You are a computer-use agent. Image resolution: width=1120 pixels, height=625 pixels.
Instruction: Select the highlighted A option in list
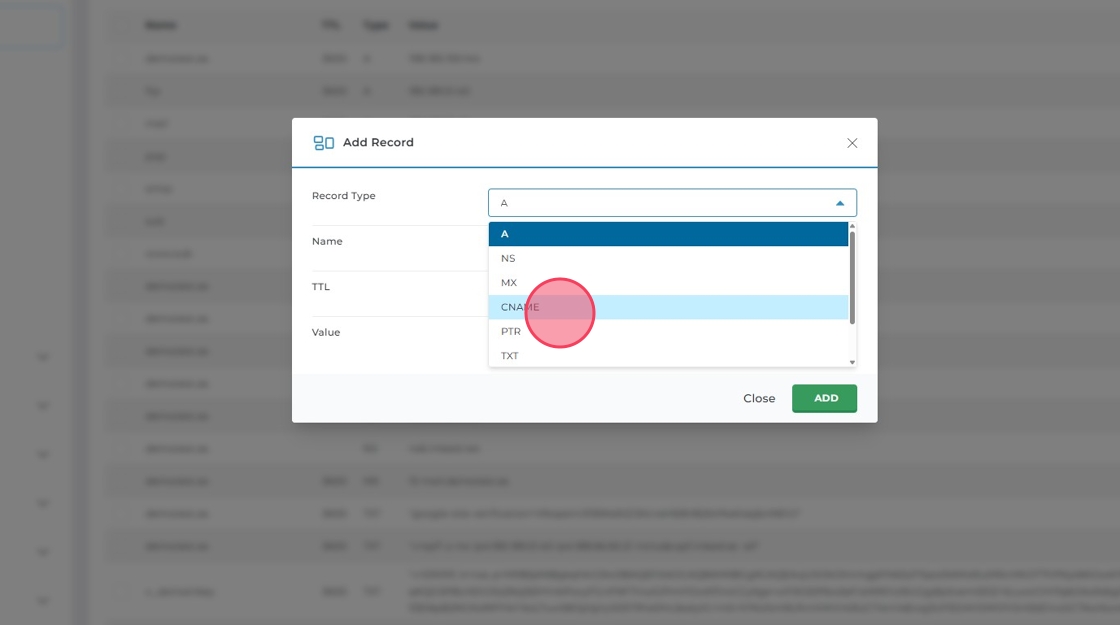coord(668,234)
